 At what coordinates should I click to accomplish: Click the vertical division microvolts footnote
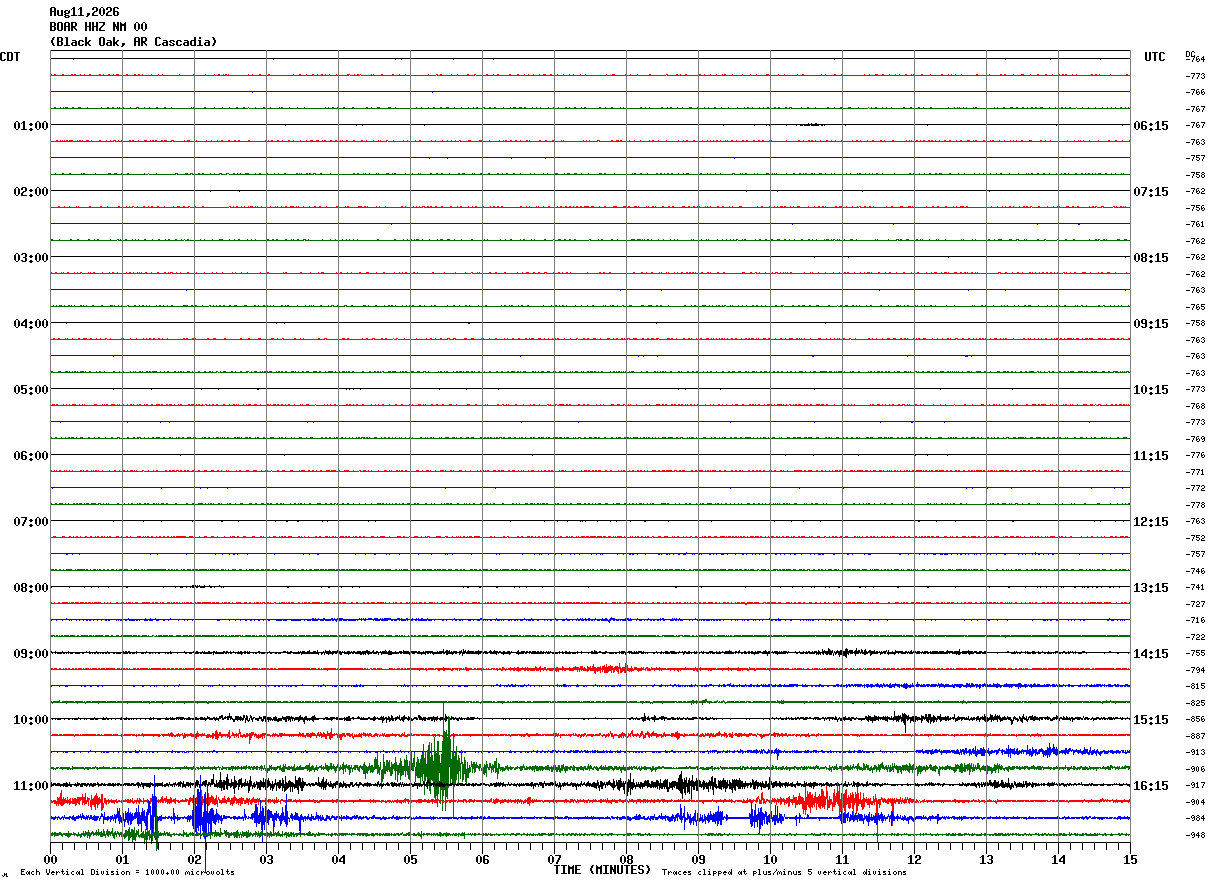(x=127, y=872)
